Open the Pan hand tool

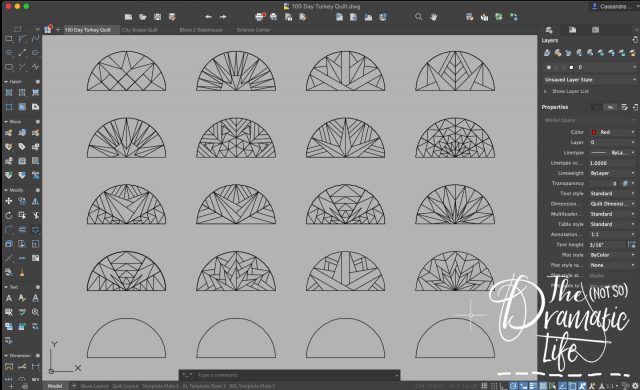click(x=433, y=17)
